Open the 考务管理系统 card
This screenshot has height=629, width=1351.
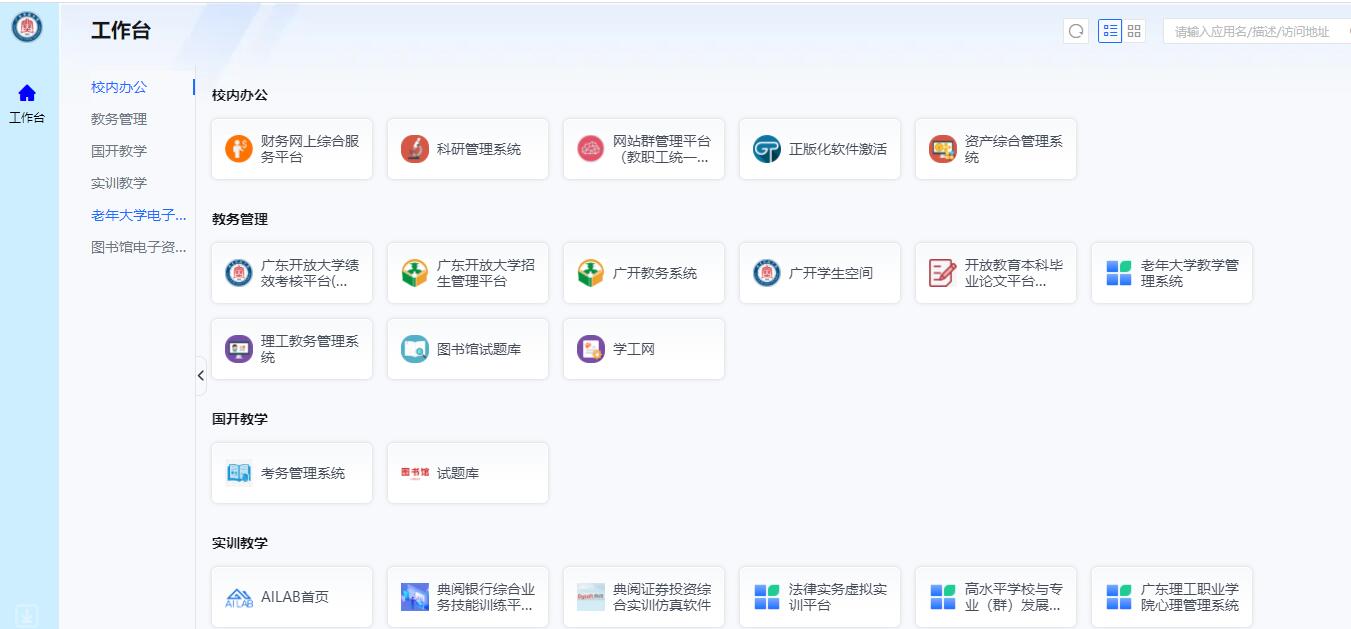292,473
